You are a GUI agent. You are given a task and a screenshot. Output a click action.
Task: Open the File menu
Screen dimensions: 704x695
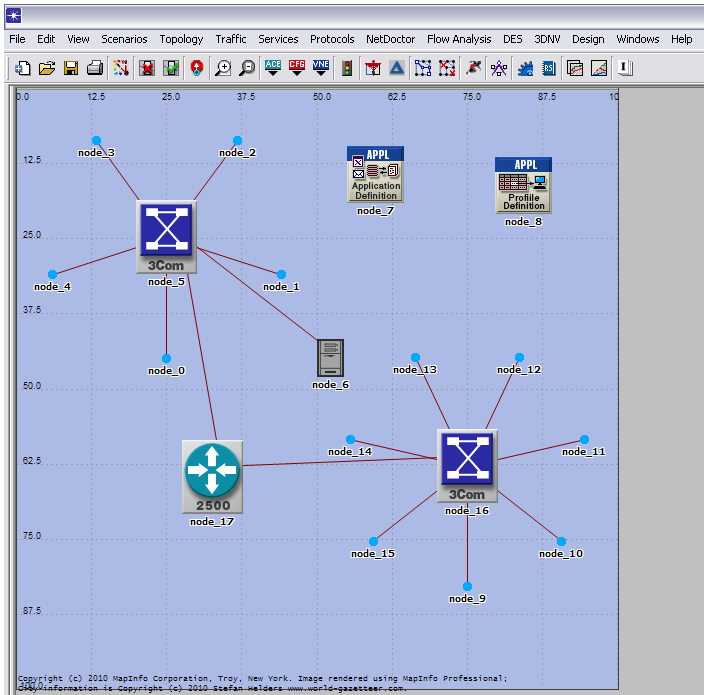17,39
